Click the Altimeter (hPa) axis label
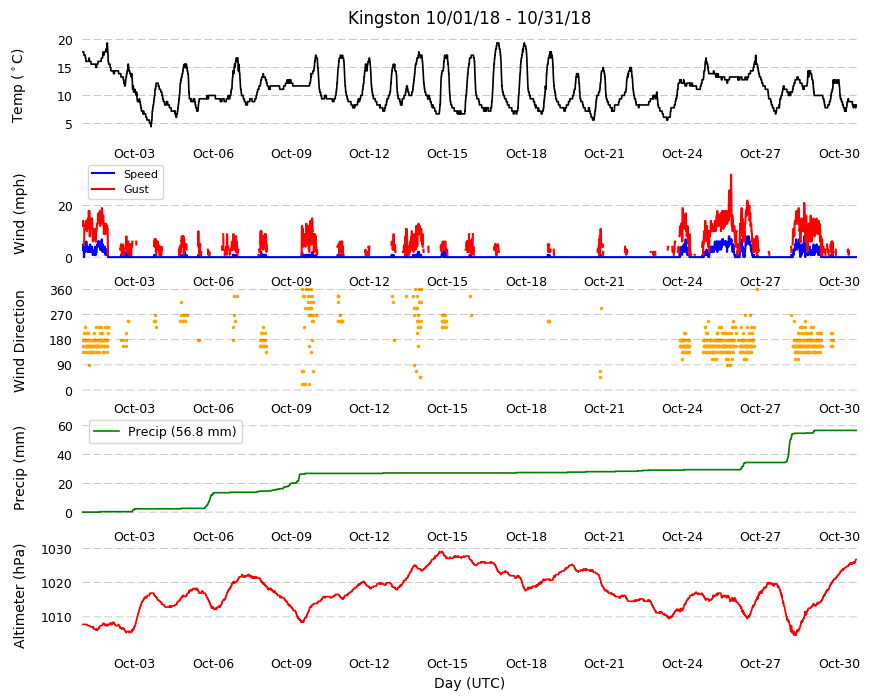 pos(19,596)
